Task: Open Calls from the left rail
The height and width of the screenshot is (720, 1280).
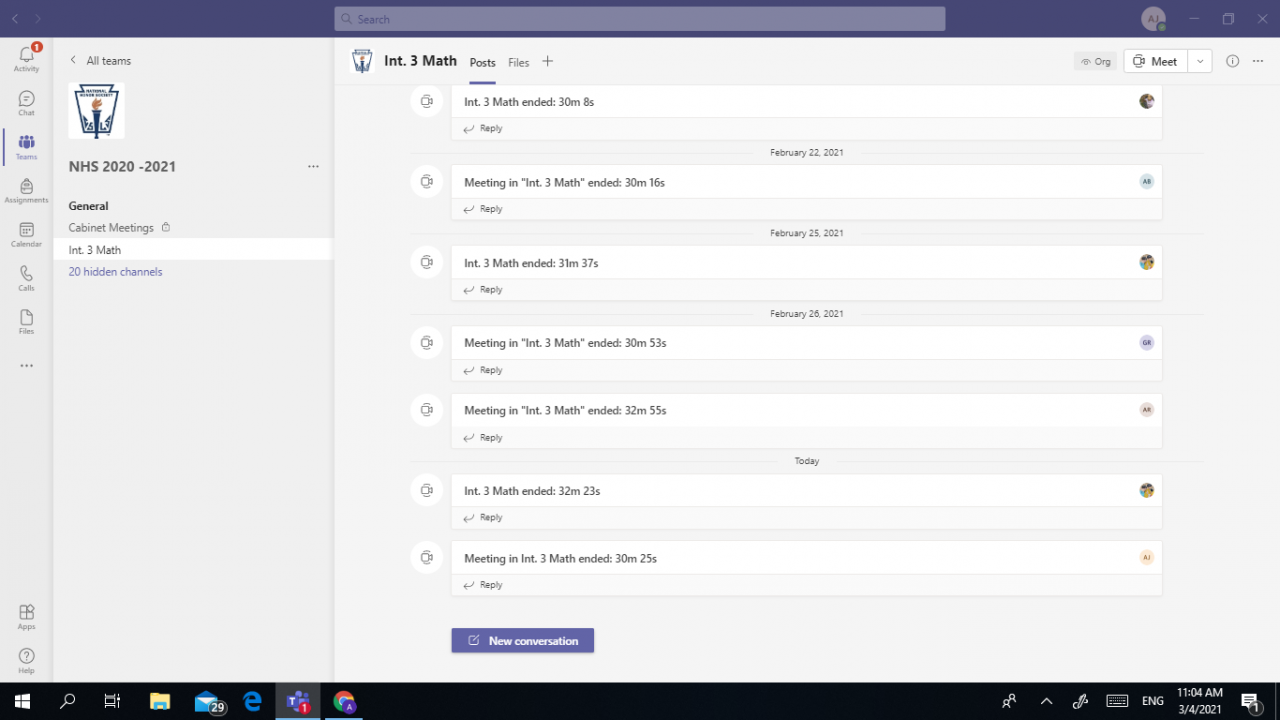Action: [x=26, y=278]
